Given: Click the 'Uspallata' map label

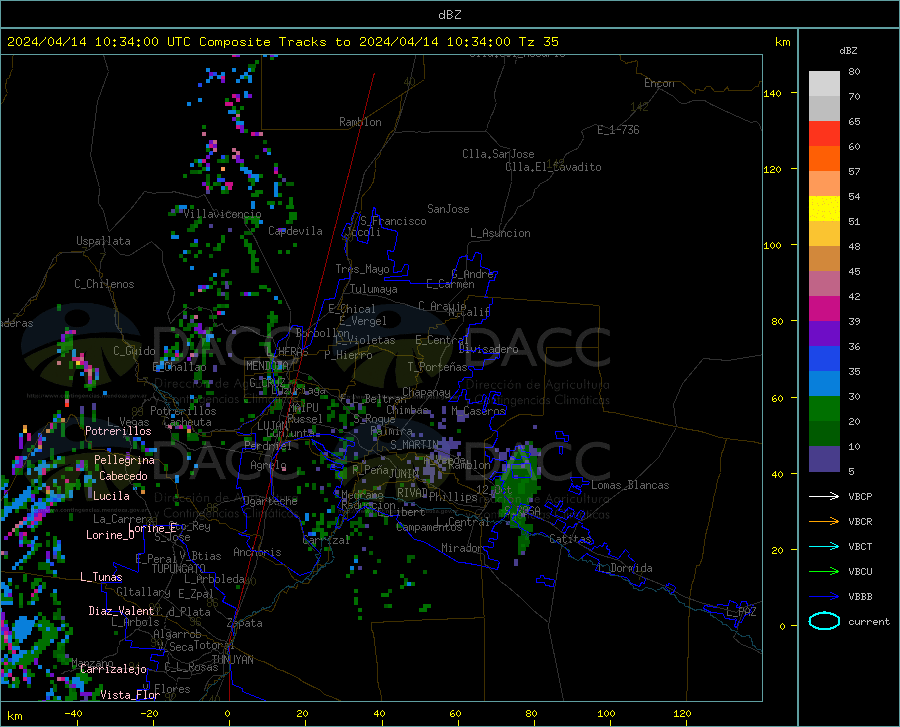Looking at the screenshot, I should click(103, 241).
